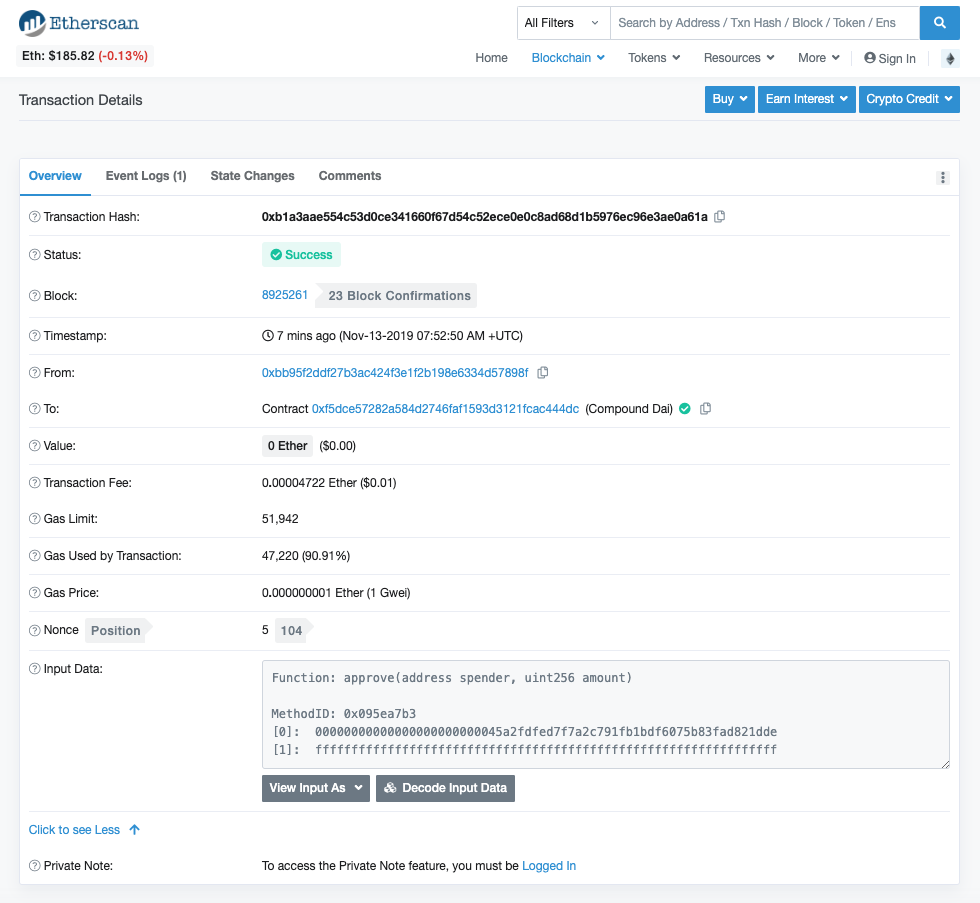Image resolution: width=980 pixels, height=903 pixels.
Task: Click the gas price 0.000000001 Ether value
Action: click(336, 592)
